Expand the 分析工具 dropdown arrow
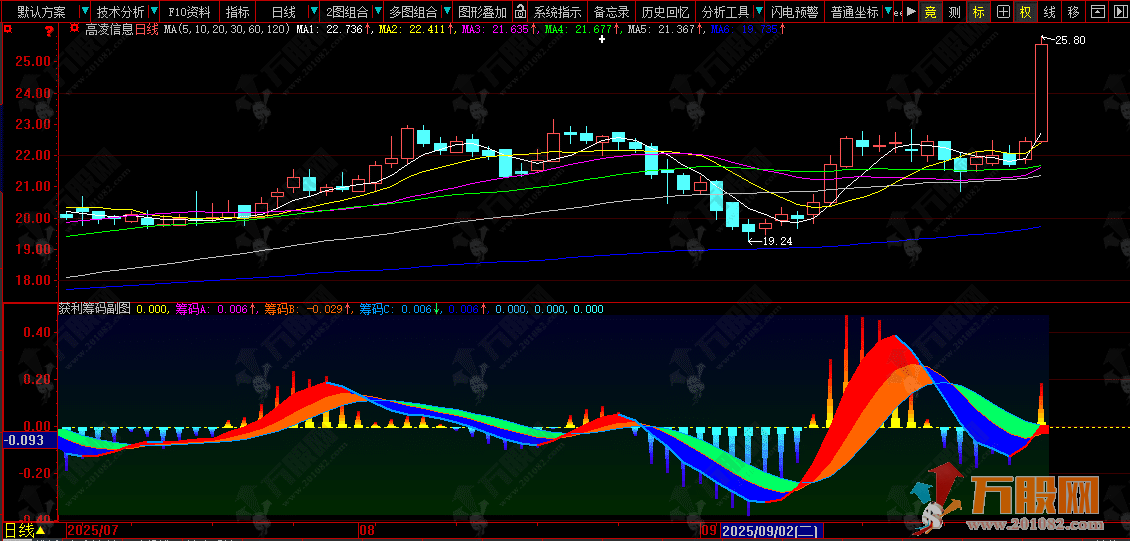Image resolution: width=1130 pixels, height=541 pixels. point(759,12)
